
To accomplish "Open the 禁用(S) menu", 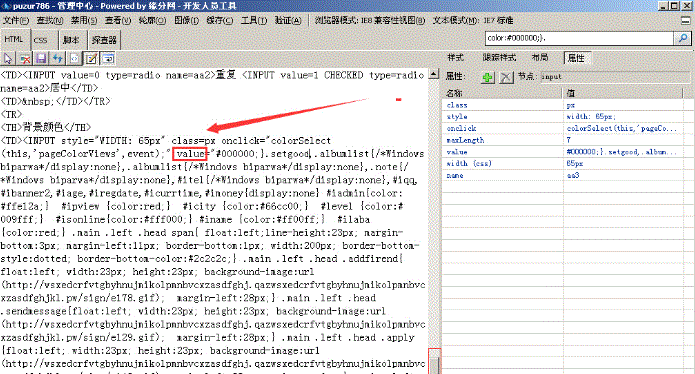I will tap(84, 20).
